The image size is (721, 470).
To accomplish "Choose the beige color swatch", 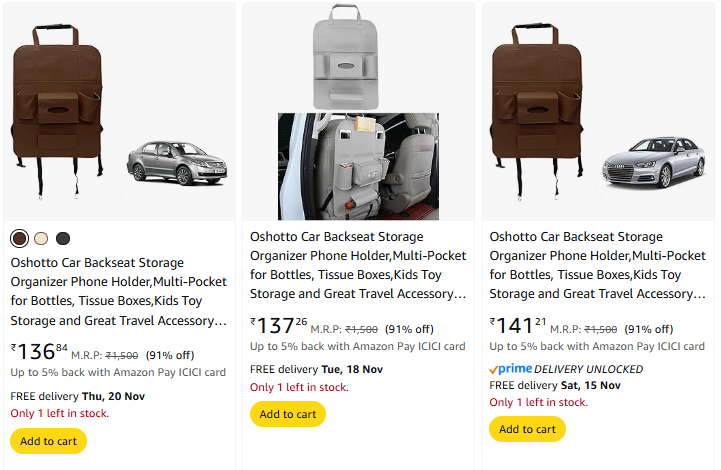I will coord(41,238).
